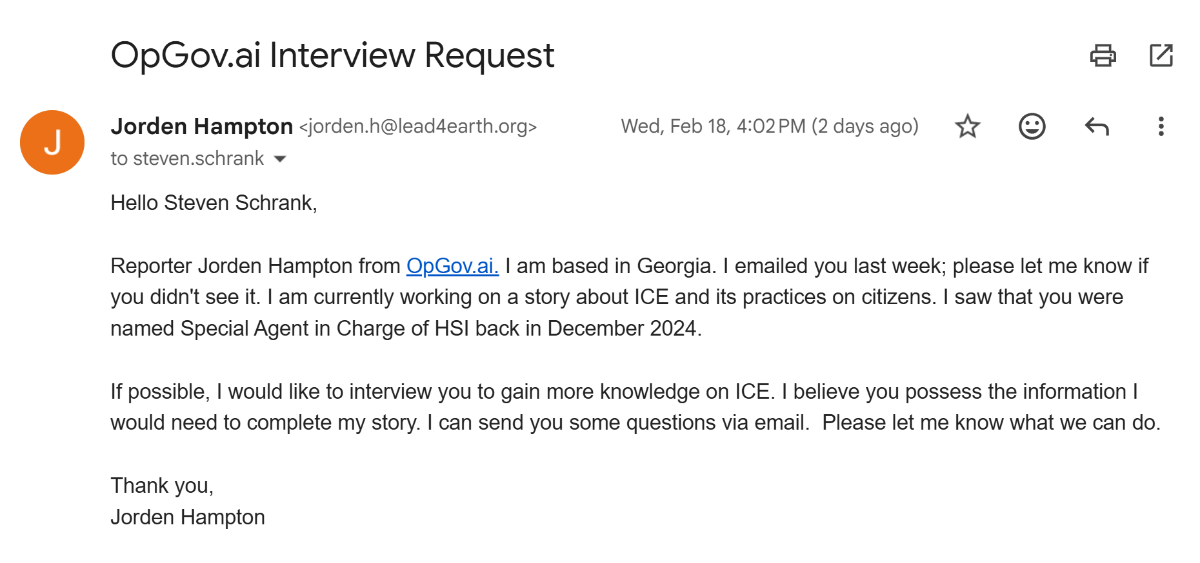Screen dimensions: 1200x563
Task: Print this email using the printer icon
Action: pos(1103,55)
